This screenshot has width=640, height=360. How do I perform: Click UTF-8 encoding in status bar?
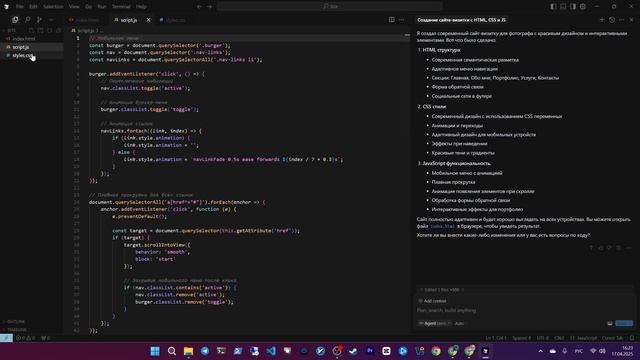click(542, 338)
